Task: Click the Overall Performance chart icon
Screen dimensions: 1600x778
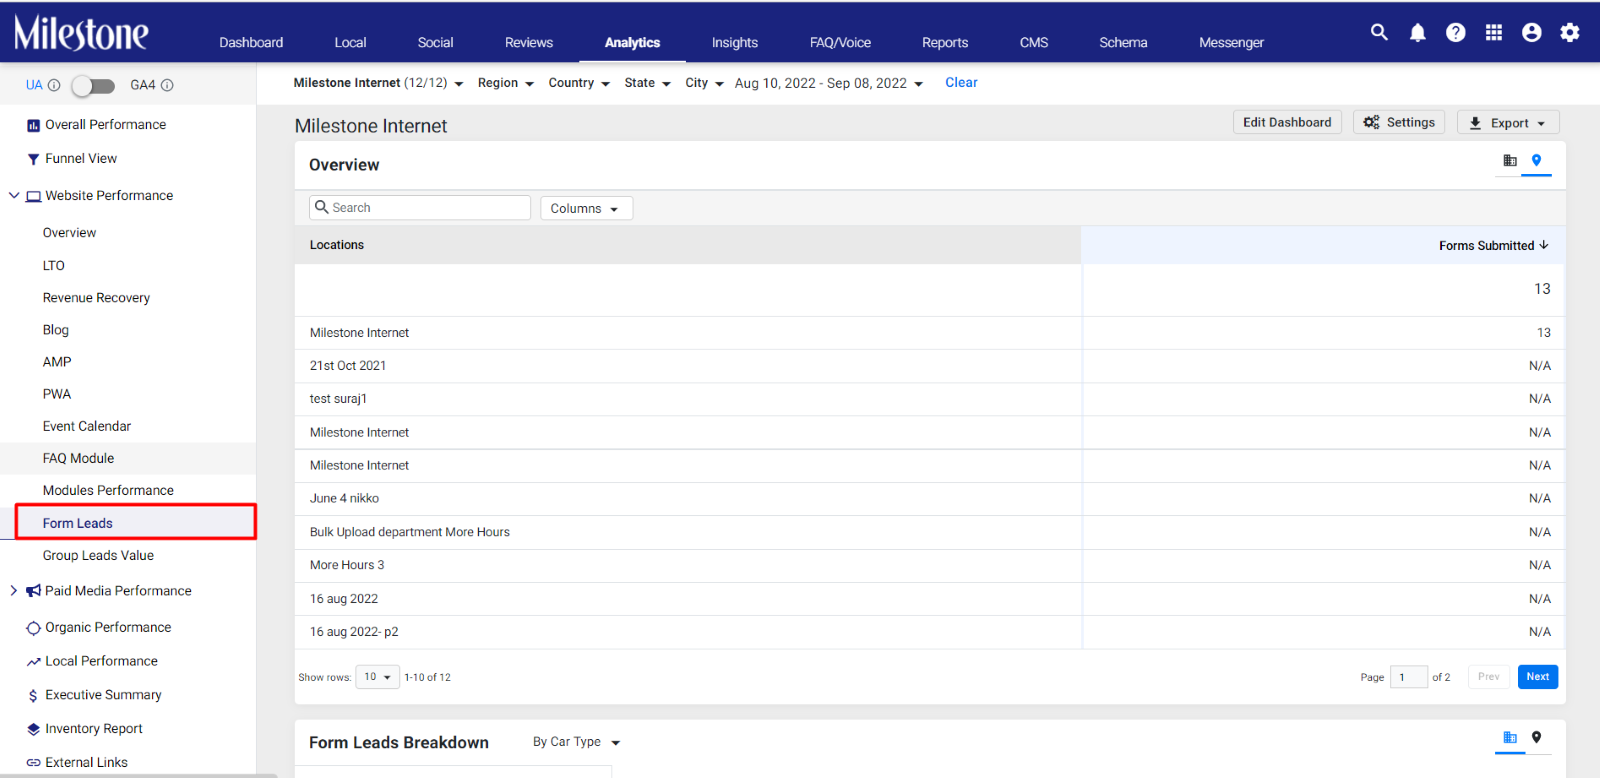Action: (33, 126)
